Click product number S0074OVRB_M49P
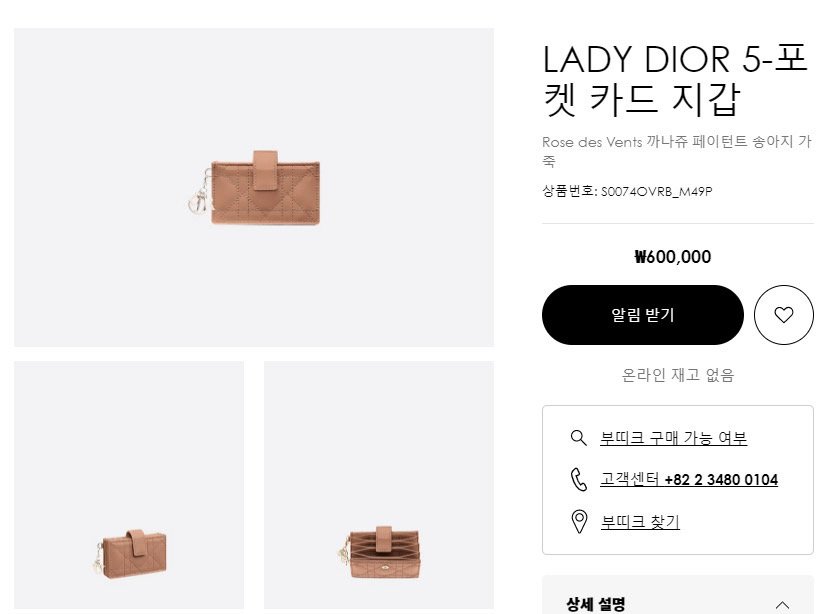Screen dimensions: 832x614 pyautogui.click(x=656, y=192)
